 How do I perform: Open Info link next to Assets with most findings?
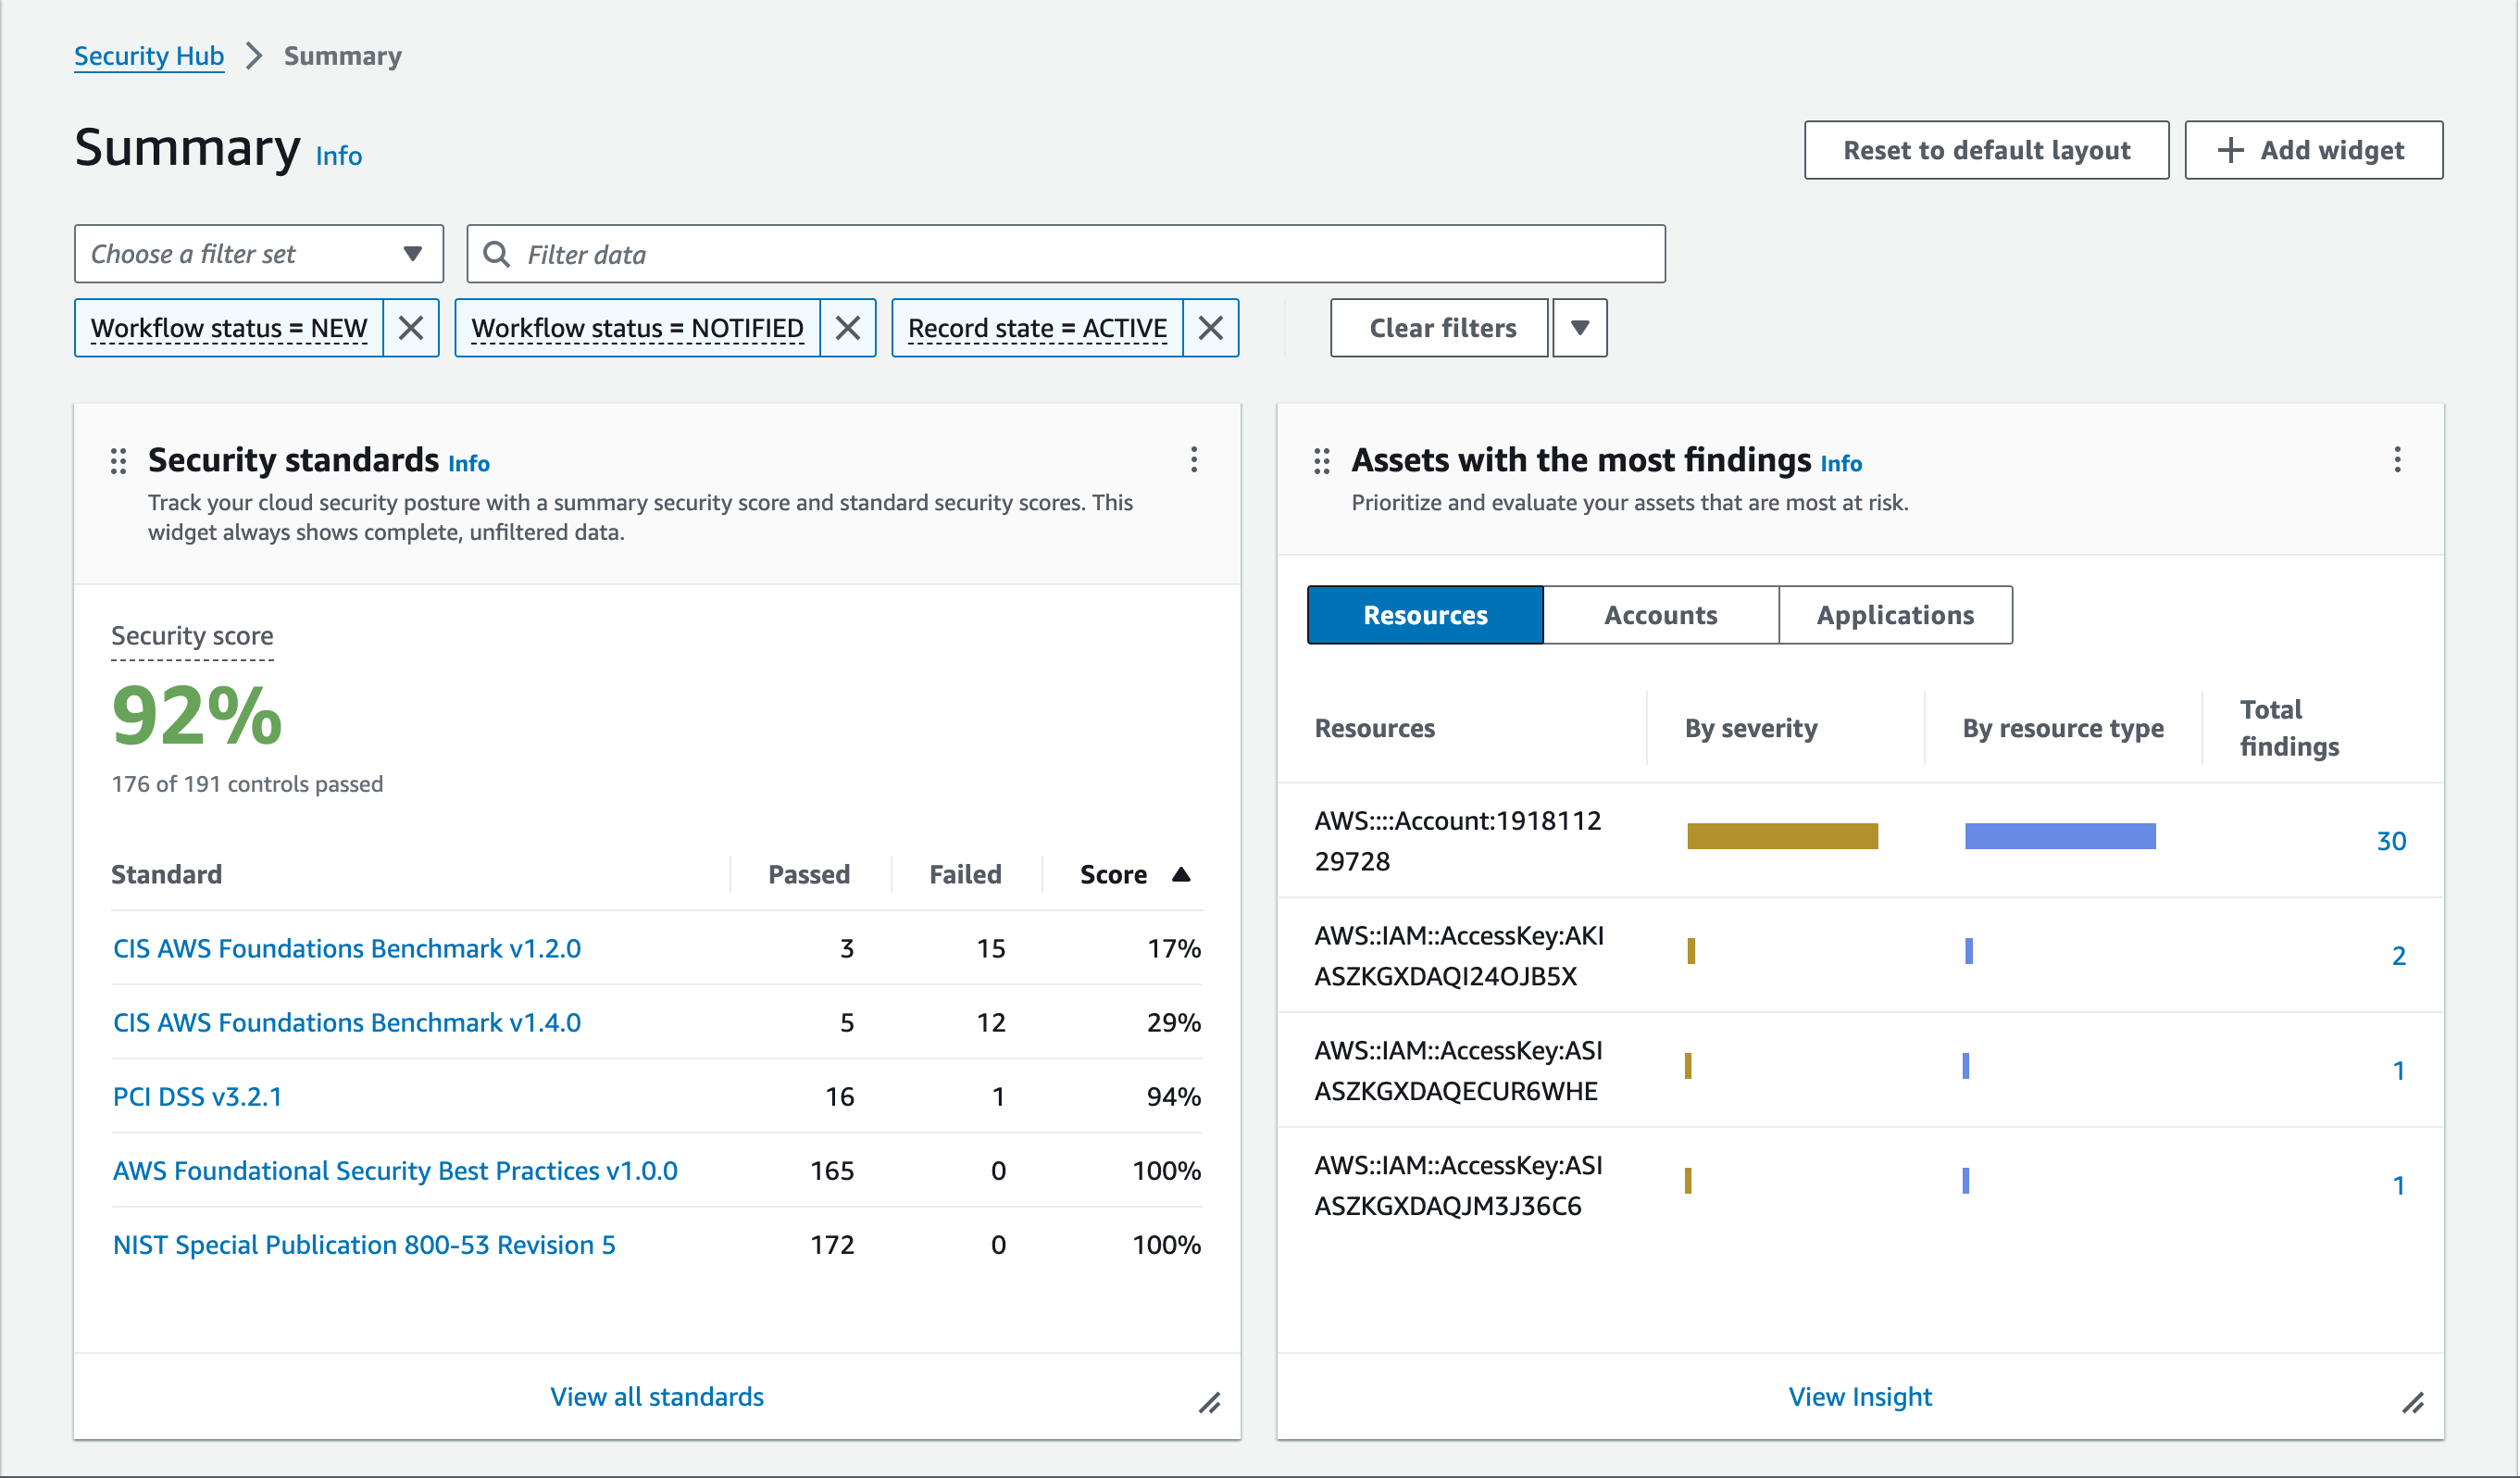coord(1841,463)
